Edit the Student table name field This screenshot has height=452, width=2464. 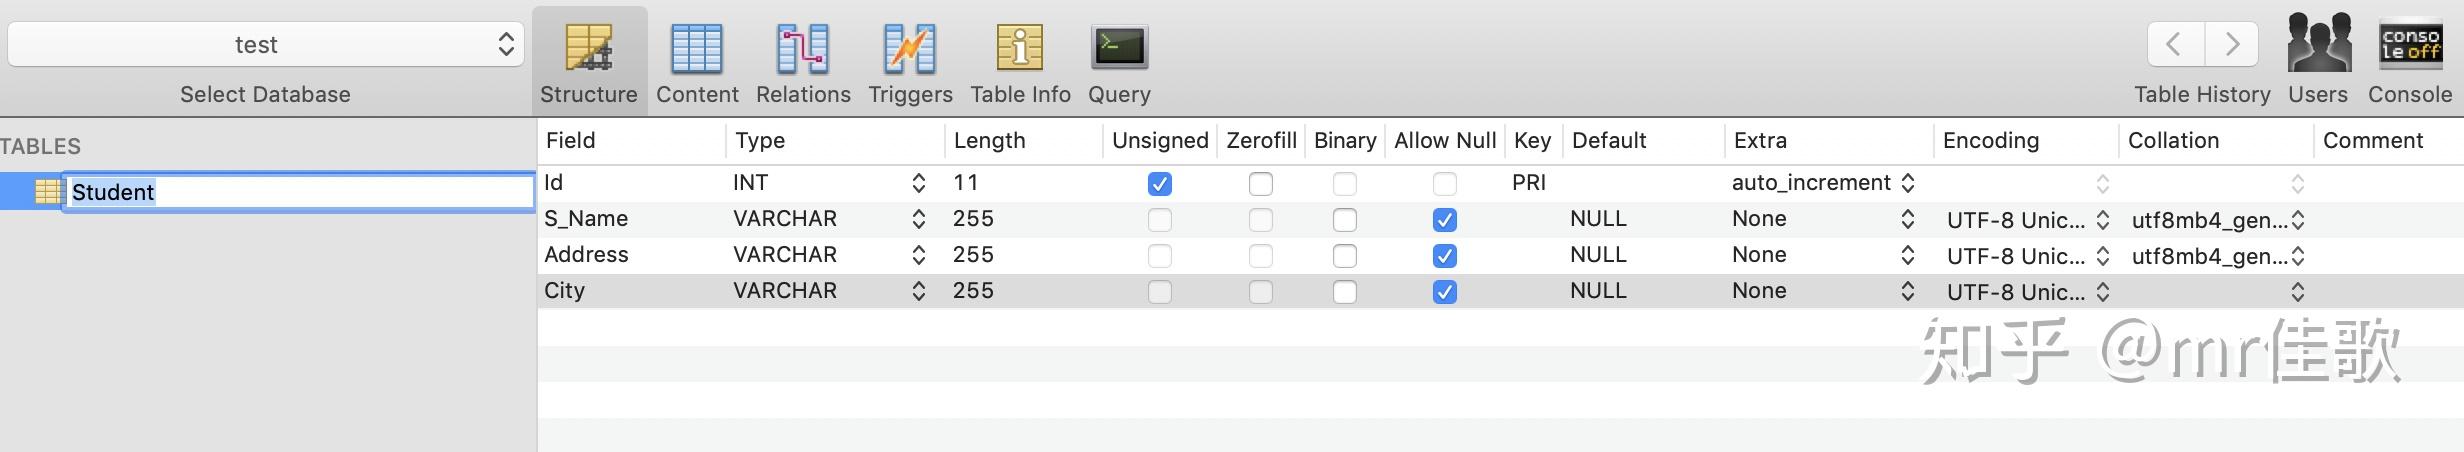point(299,192)
